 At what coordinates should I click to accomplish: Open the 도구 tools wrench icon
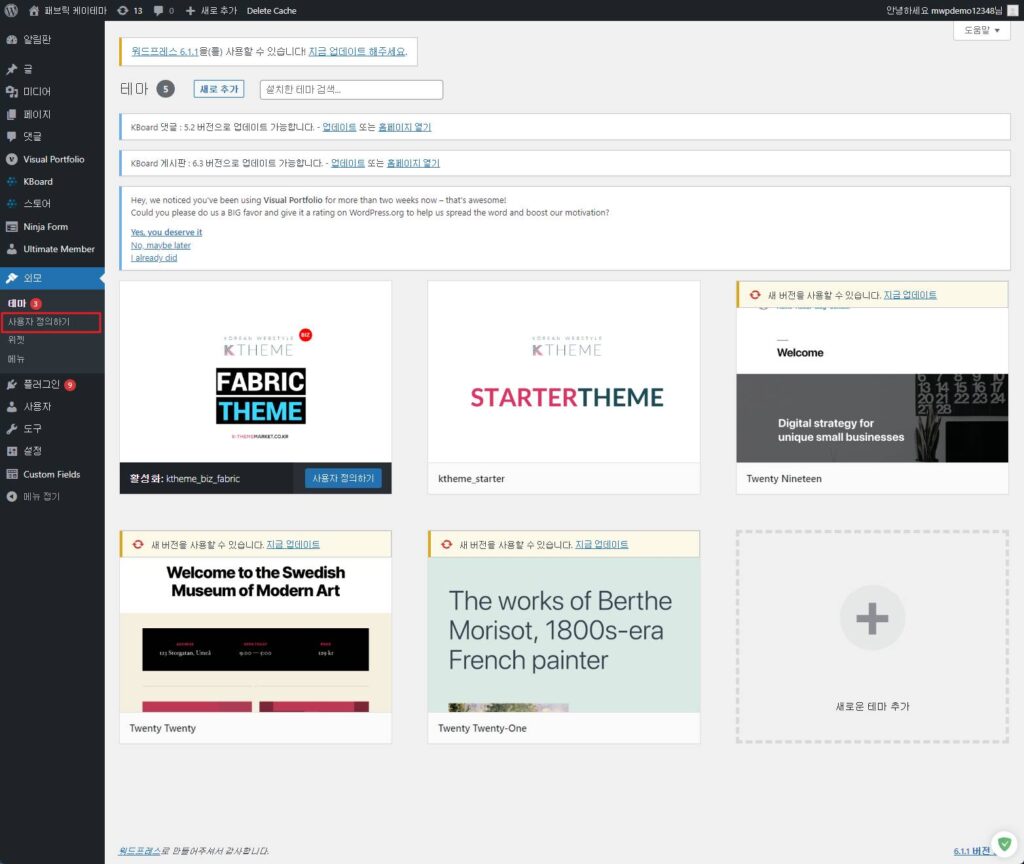(x=12, y=428)
